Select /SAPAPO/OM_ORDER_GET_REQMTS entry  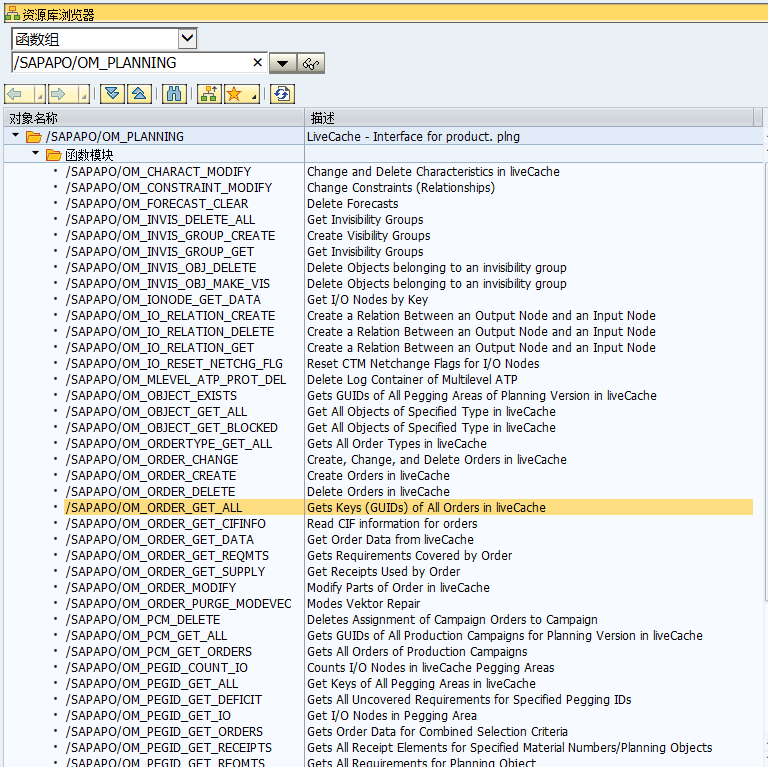click(168, 555)
